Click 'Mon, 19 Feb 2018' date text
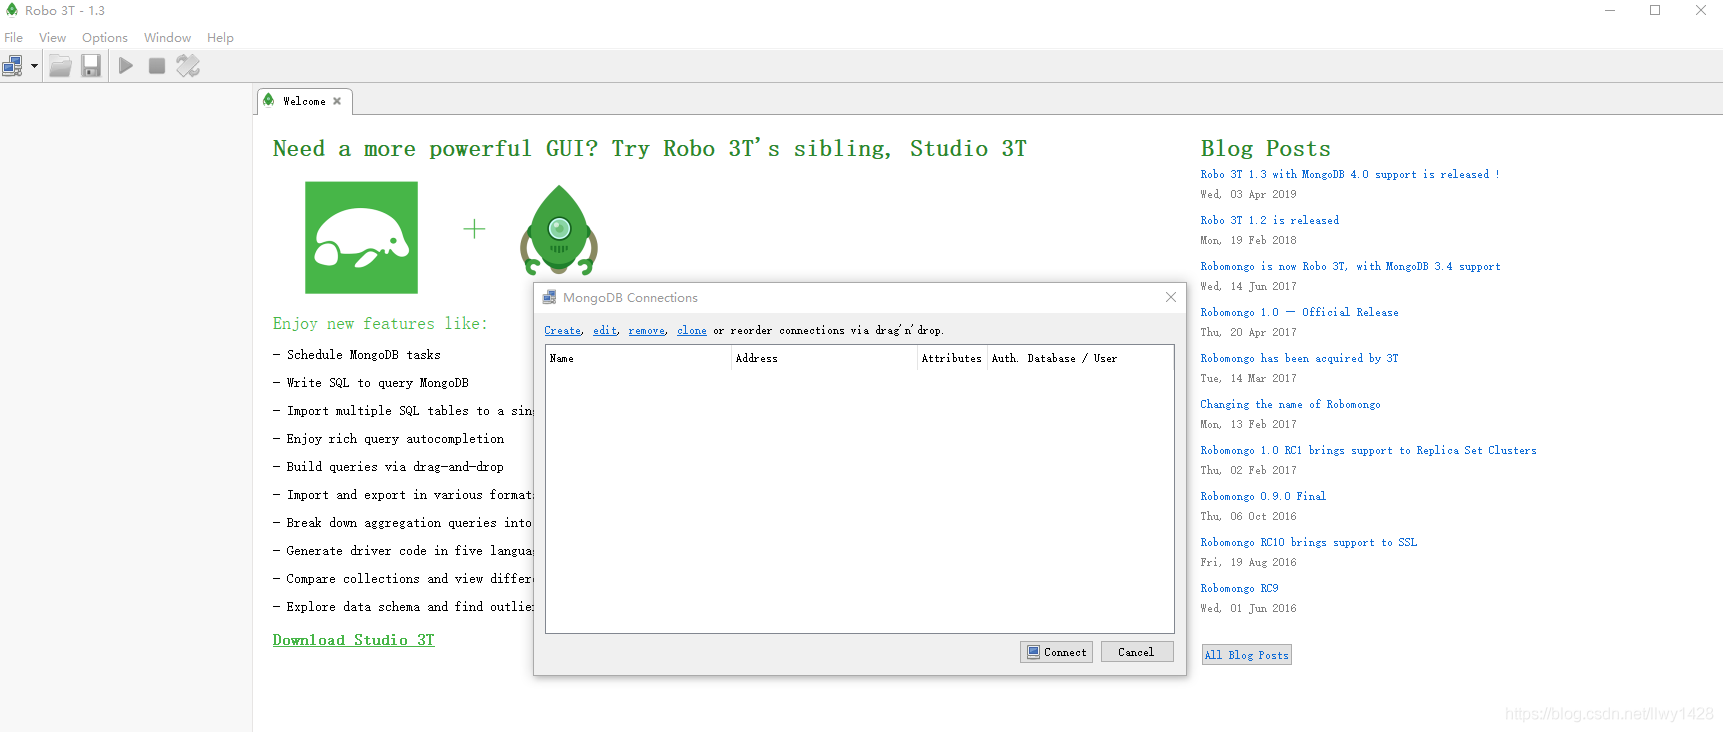The height and width of the screenshot is (732, 1723). tap(1248, 241)
